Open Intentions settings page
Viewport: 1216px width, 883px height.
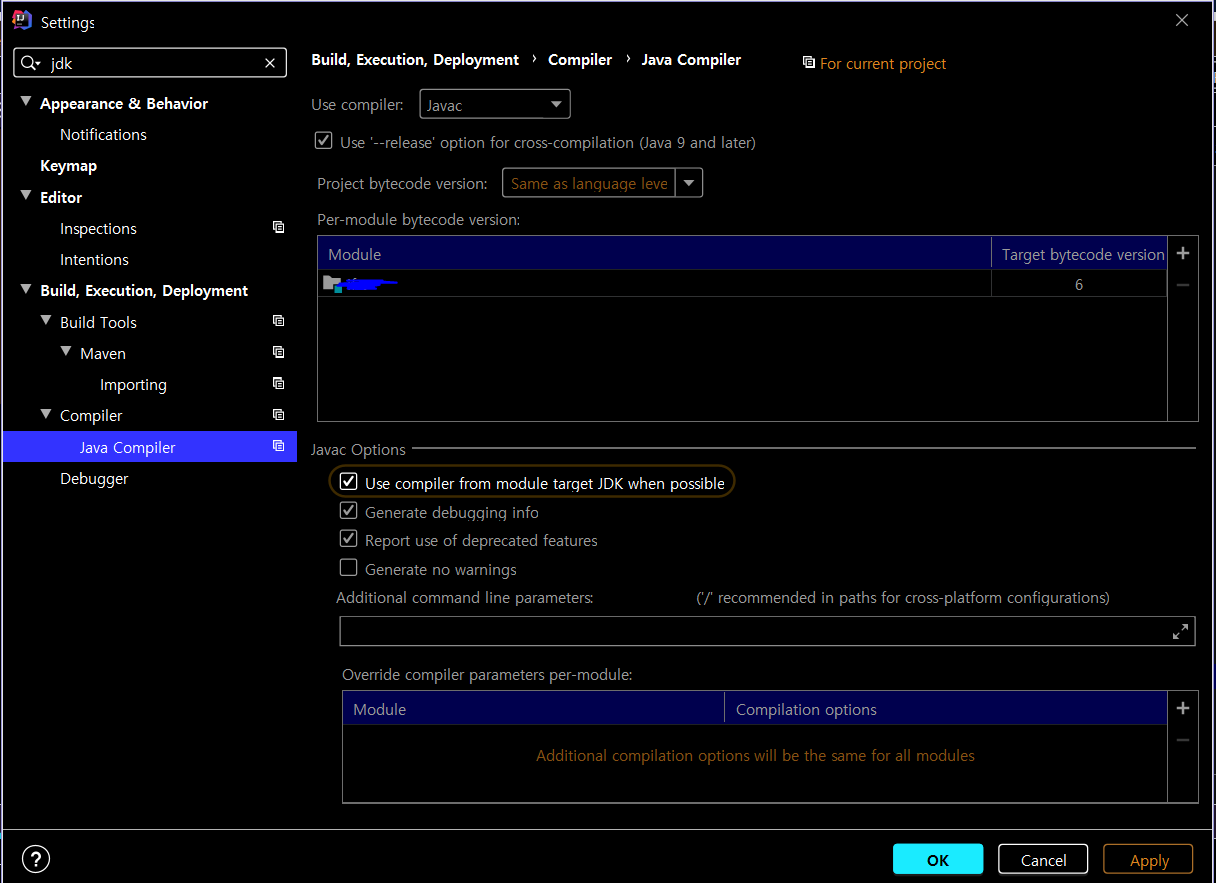pyautogui.click(x=94, y=259)
